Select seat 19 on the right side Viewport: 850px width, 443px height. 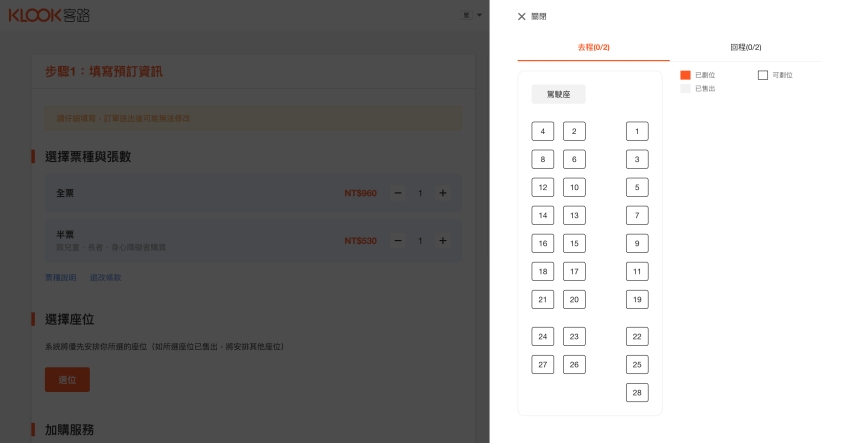(x=637, y=299)
